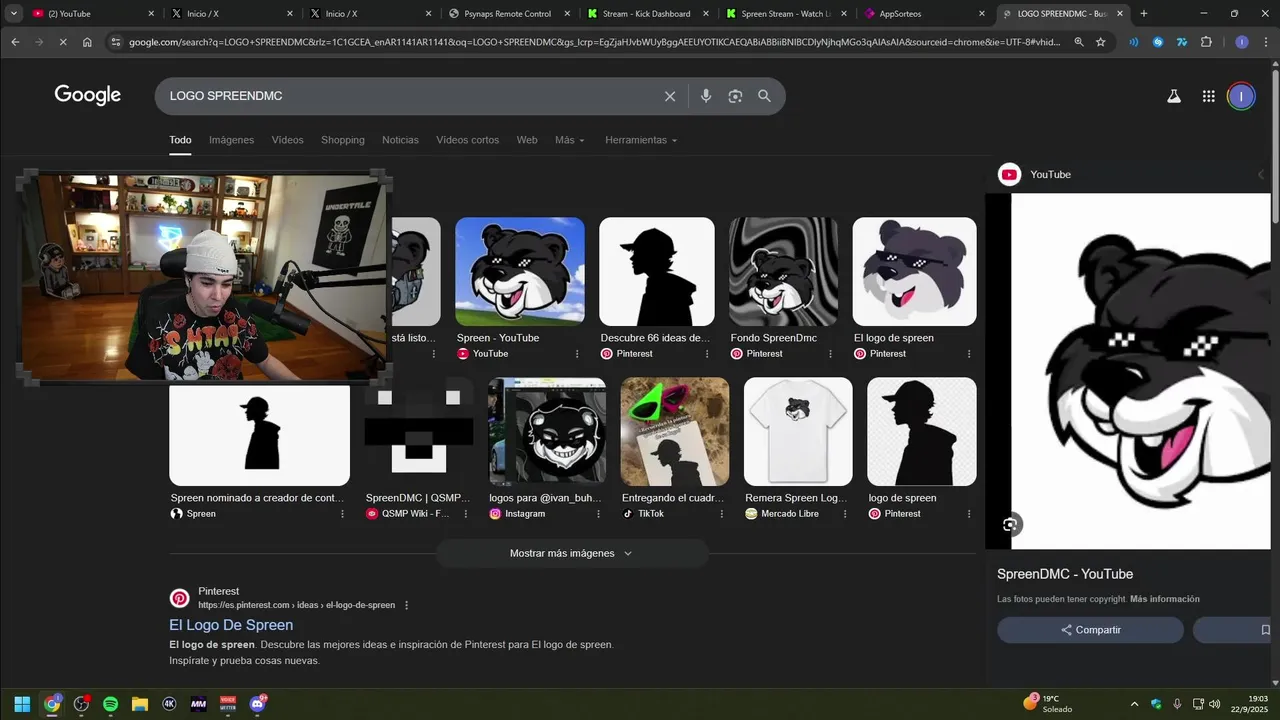Open the Chrome extensions puzzle menu
This screenshot has height=720, width=1280.
(1206, 42)
